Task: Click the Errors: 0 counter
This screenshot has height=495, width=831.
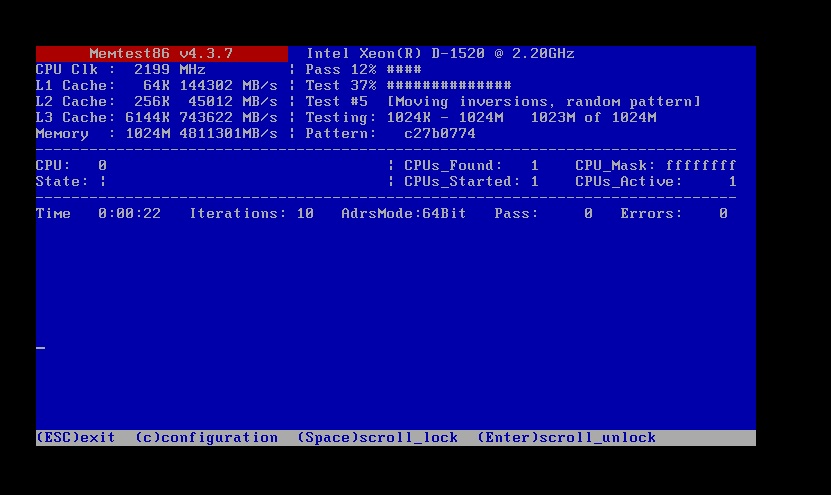Action: (674, 214)
